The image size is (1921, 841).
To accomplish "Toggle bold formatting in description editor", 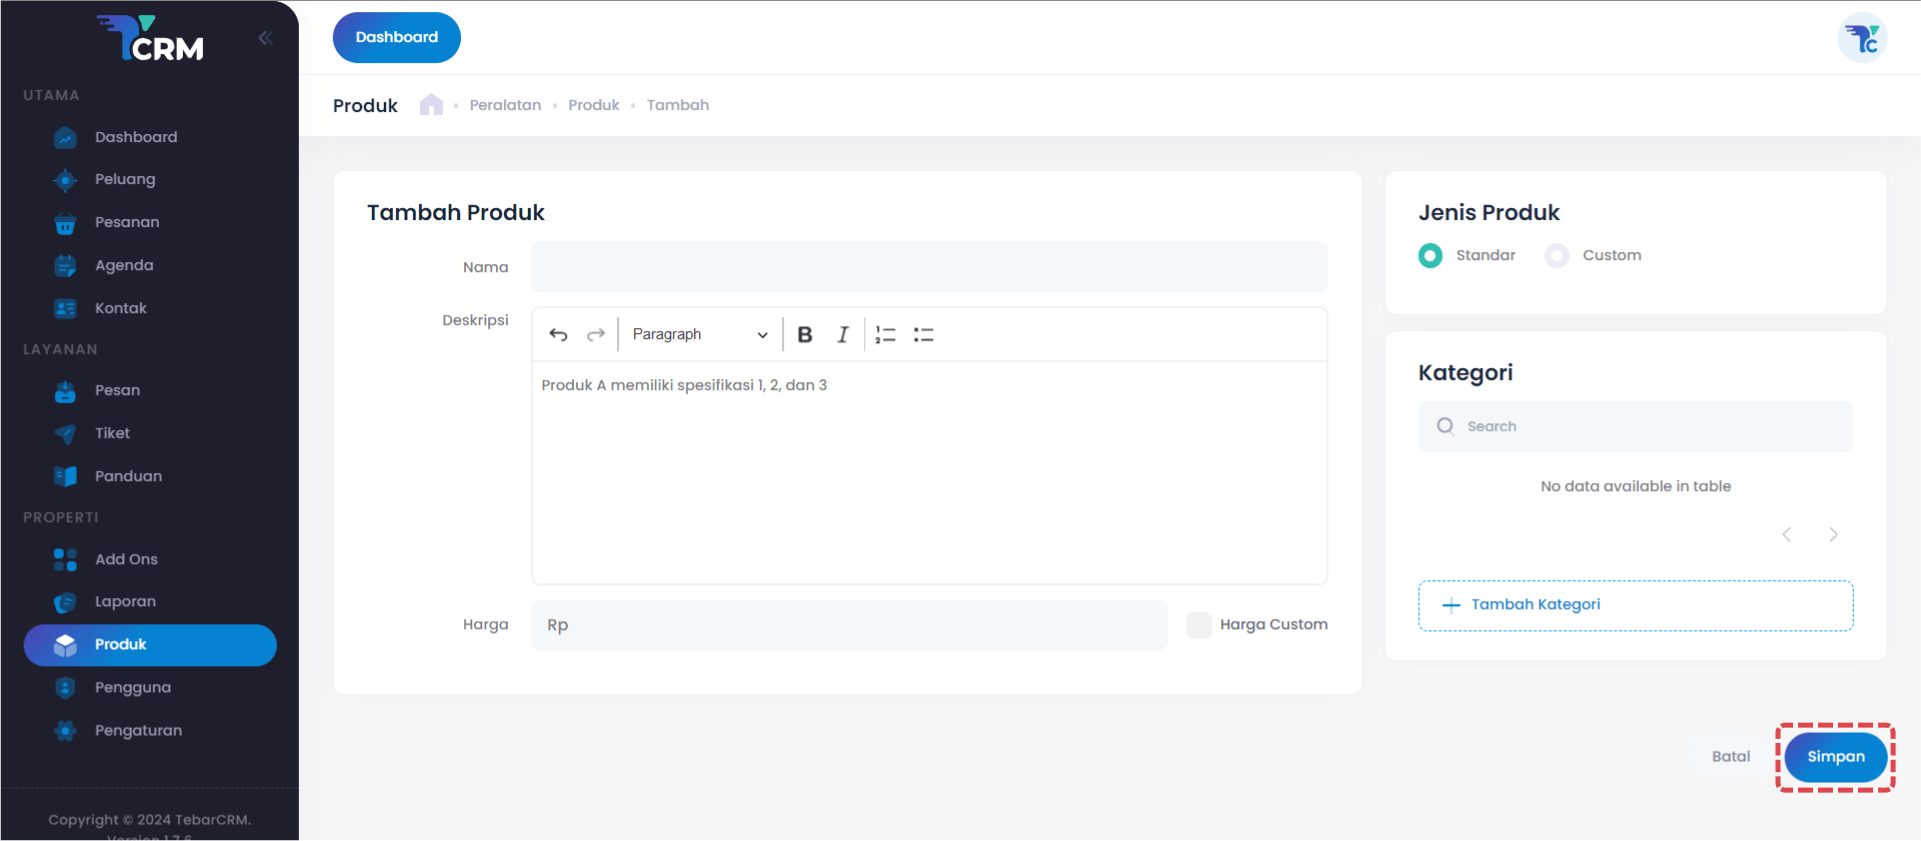I will (805, 335).
